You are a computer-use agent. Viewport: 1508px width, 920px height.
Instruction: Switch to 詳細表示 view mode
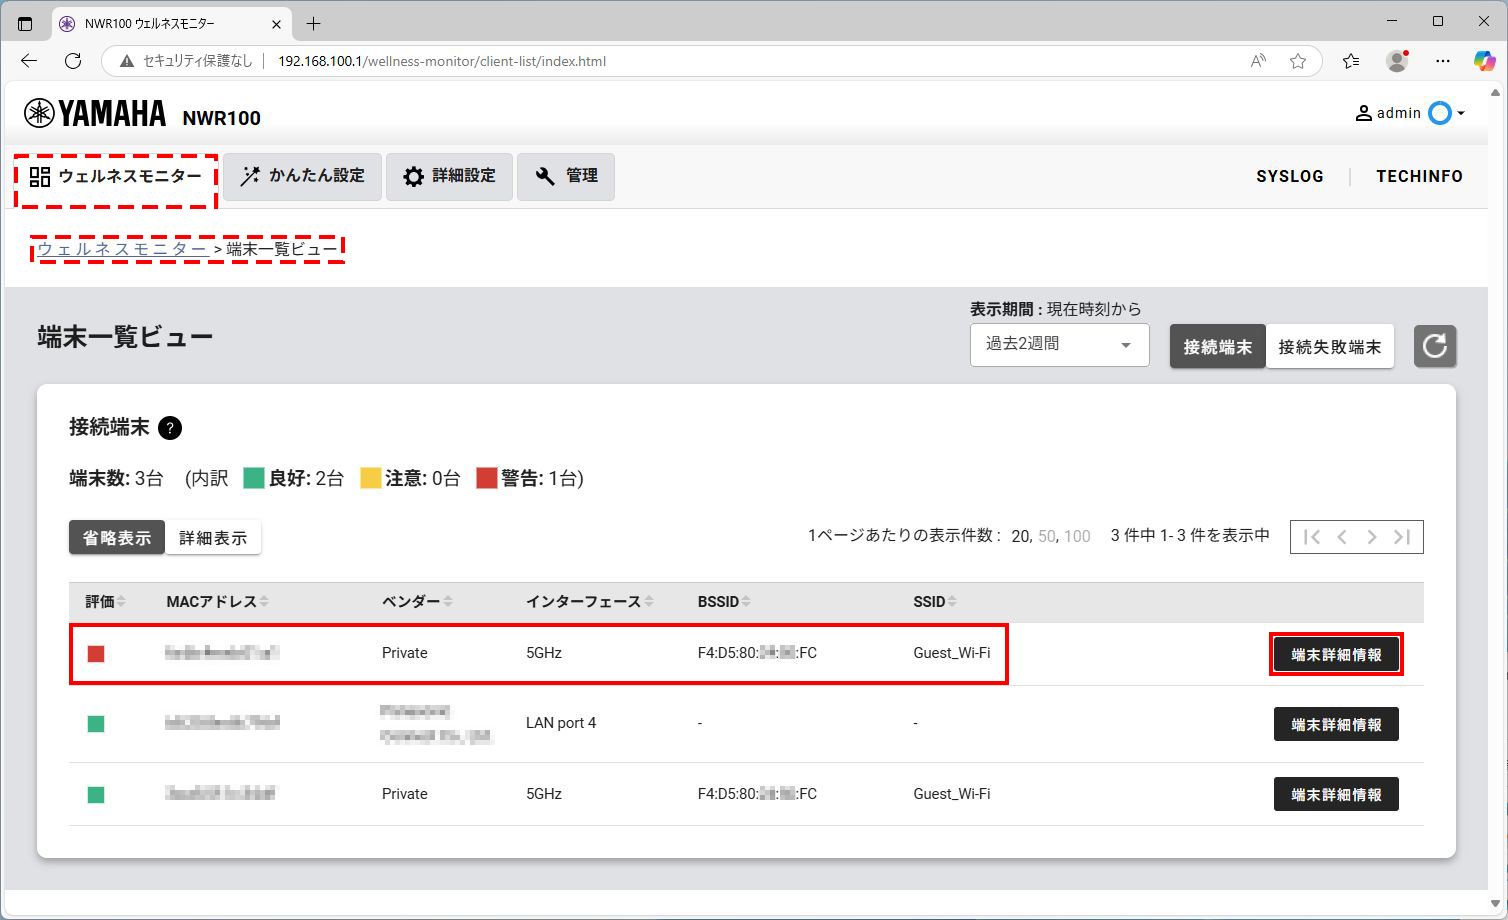[213, 538]
